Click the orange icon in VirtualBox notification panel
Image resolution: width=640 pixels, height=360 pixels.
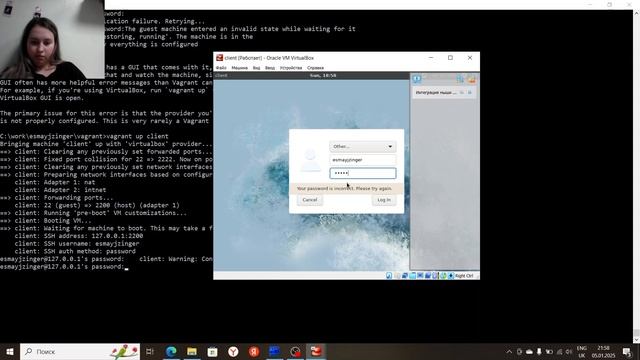click(x=471, y=79)
